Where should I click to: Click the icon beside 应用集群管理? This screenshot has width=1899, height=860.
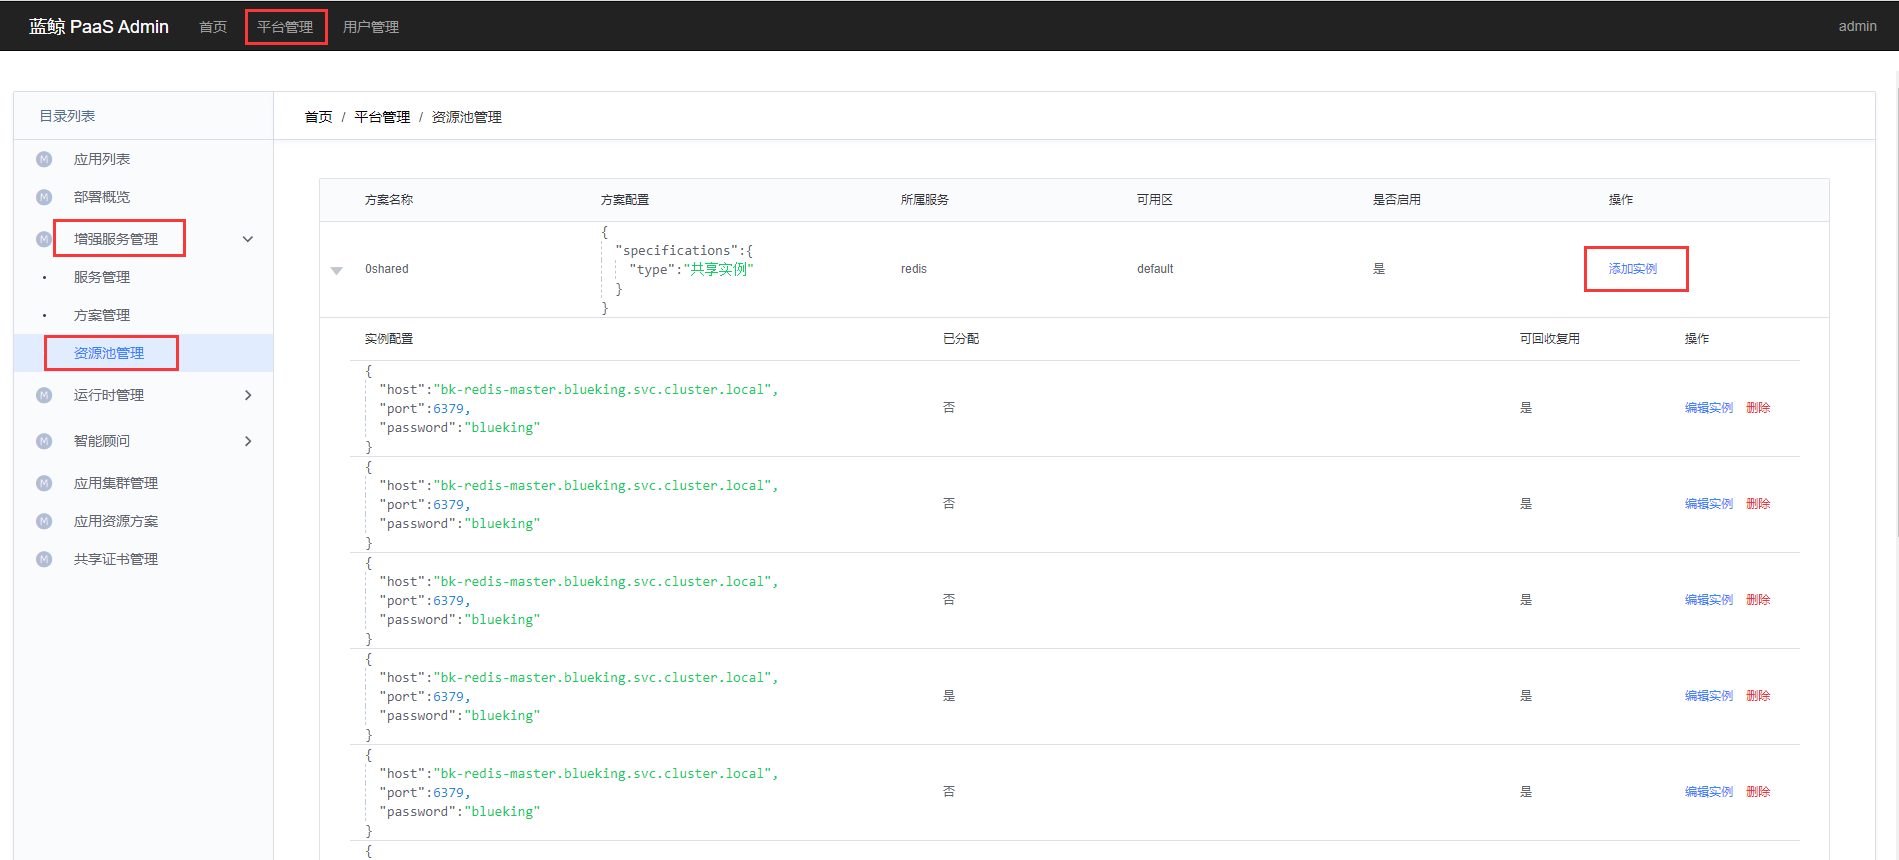44,483
